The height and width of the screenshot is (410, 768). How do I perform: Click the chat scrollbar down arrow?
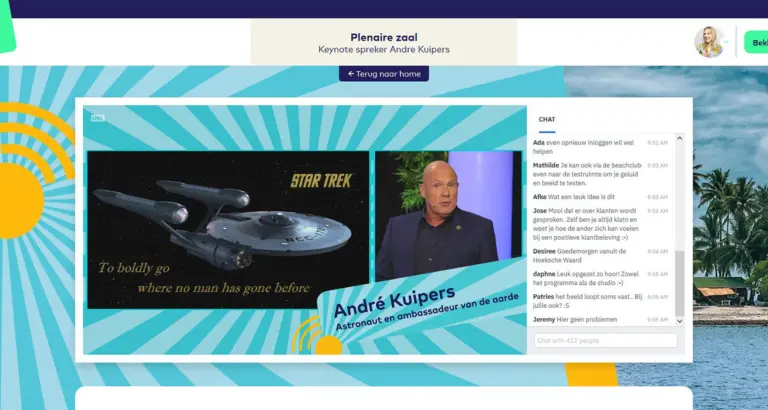point(679,321)
